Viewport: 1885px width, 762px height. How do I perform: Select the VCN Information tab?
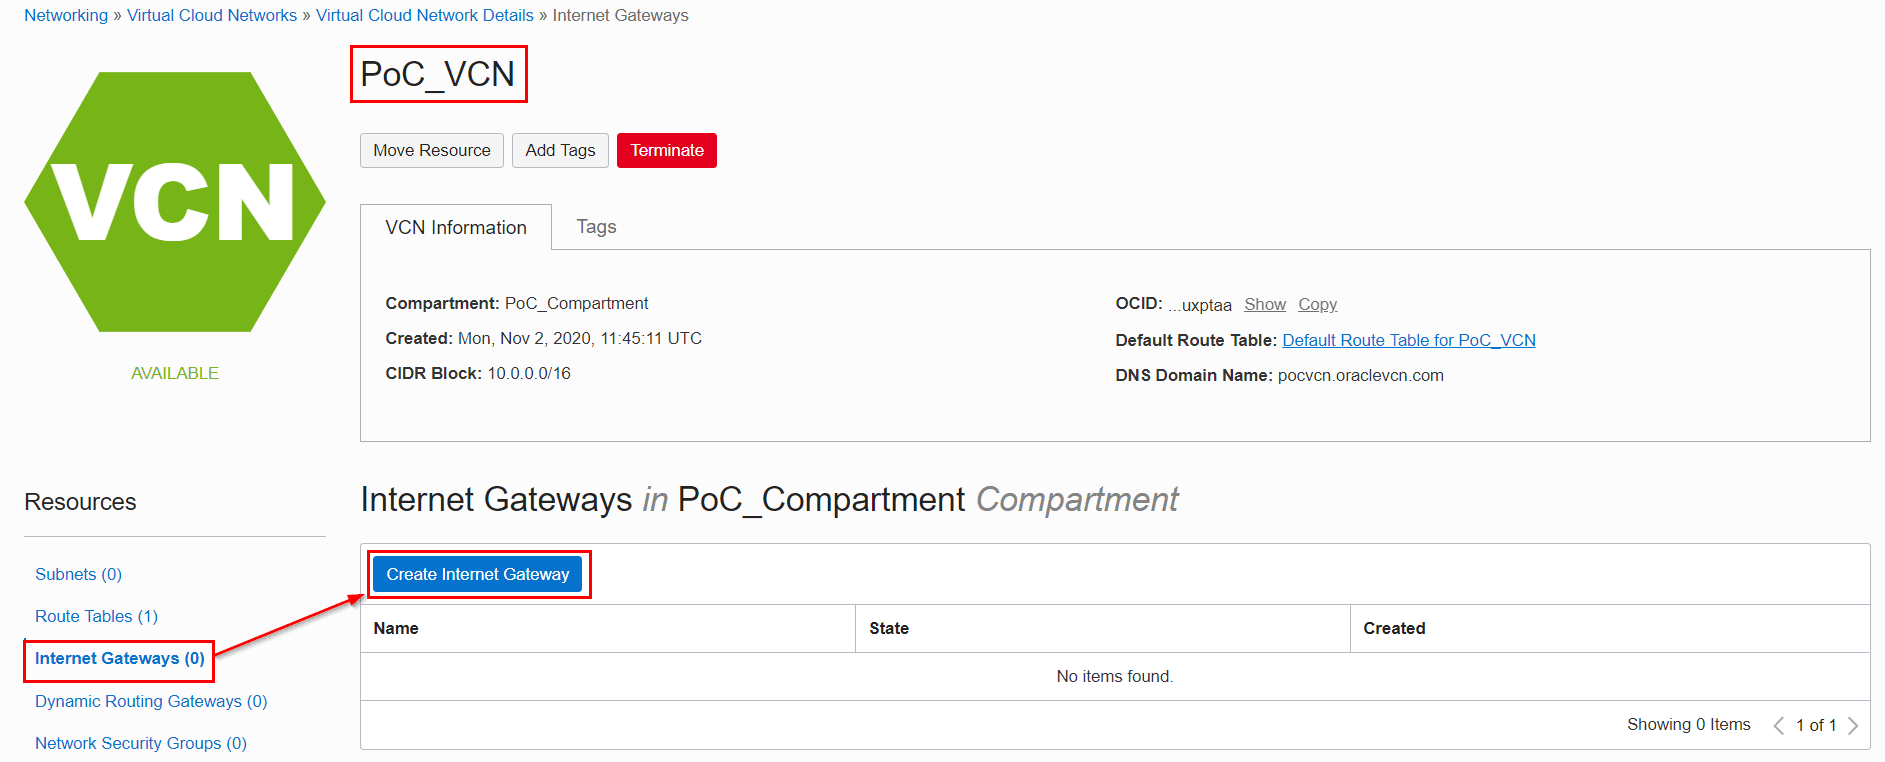click(x=455, y=228)
